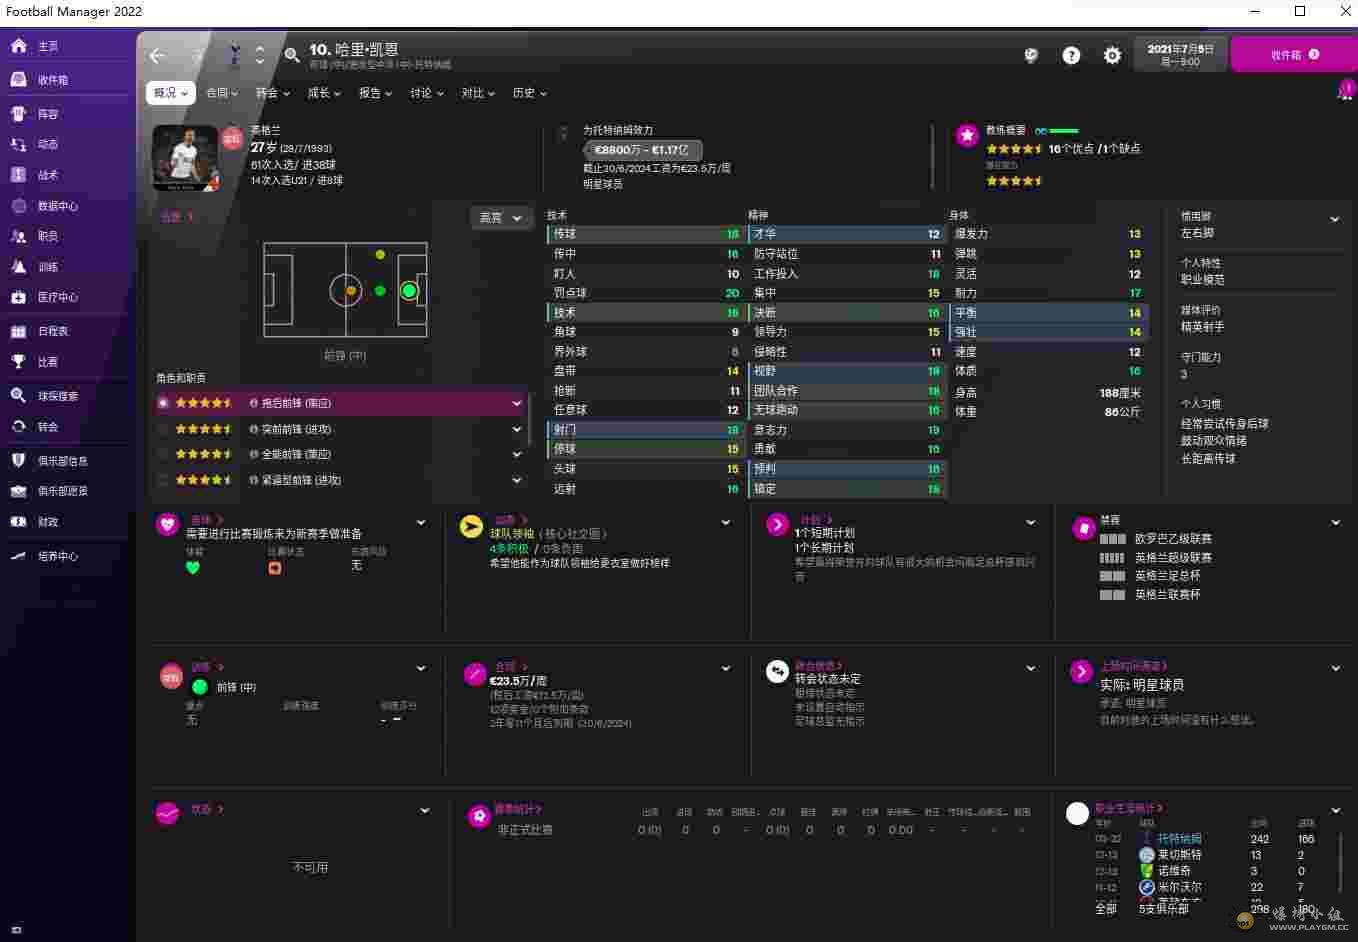Click the player switch up/down arrows in header
This screenshot has height=942, width=1358.
(x=260, y=55)
